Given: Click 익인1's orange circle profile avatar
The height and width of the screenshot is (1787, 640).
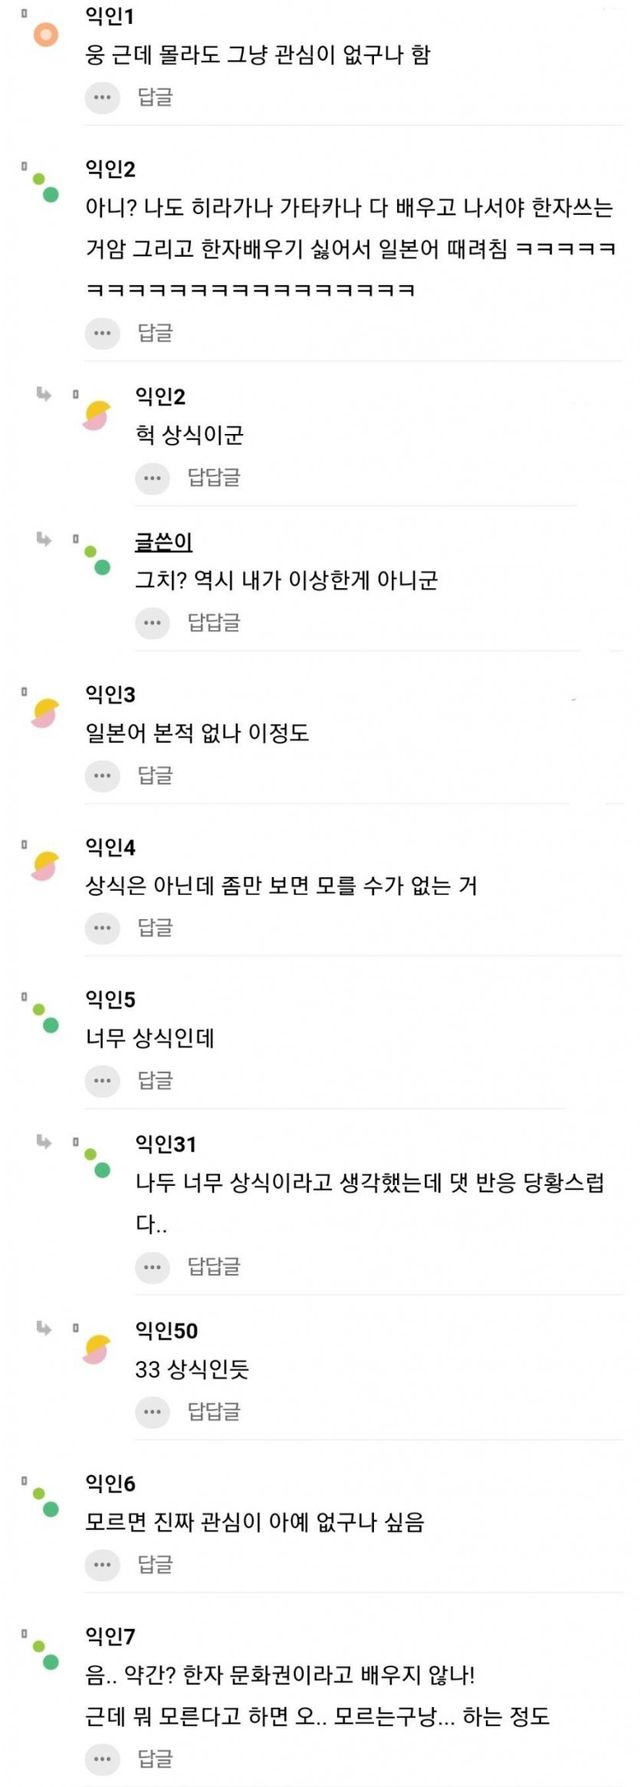Looking at the screenshot, I should coord(45,36).
